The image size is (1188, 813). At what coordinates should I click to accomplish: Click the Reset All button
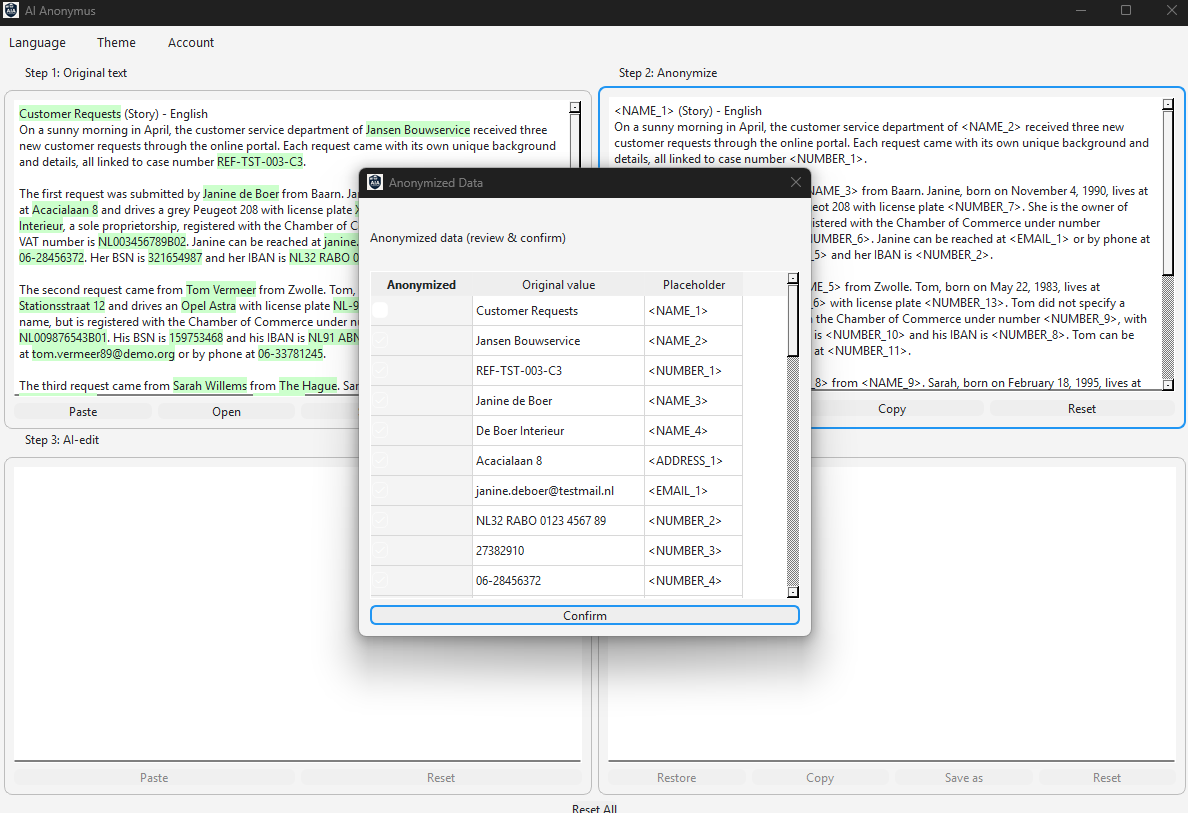pos(595,808)
